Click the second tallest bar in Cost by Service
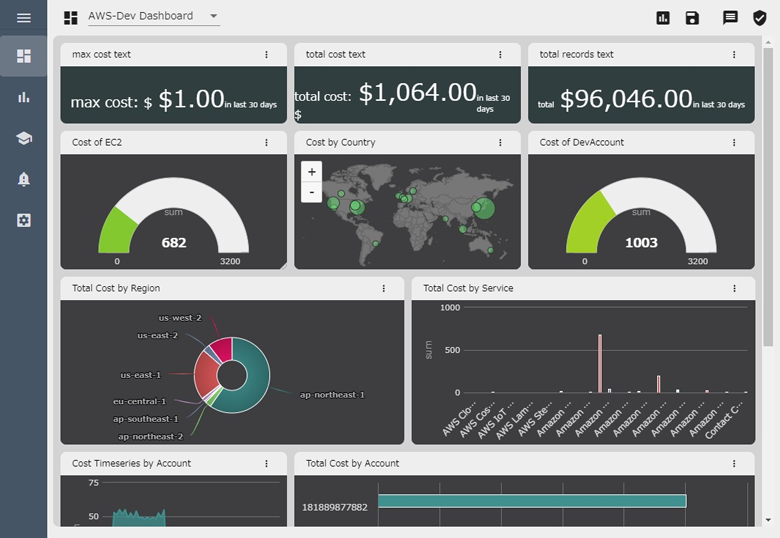The width and height of the screenshot is (780, 538). coord(659,384)
